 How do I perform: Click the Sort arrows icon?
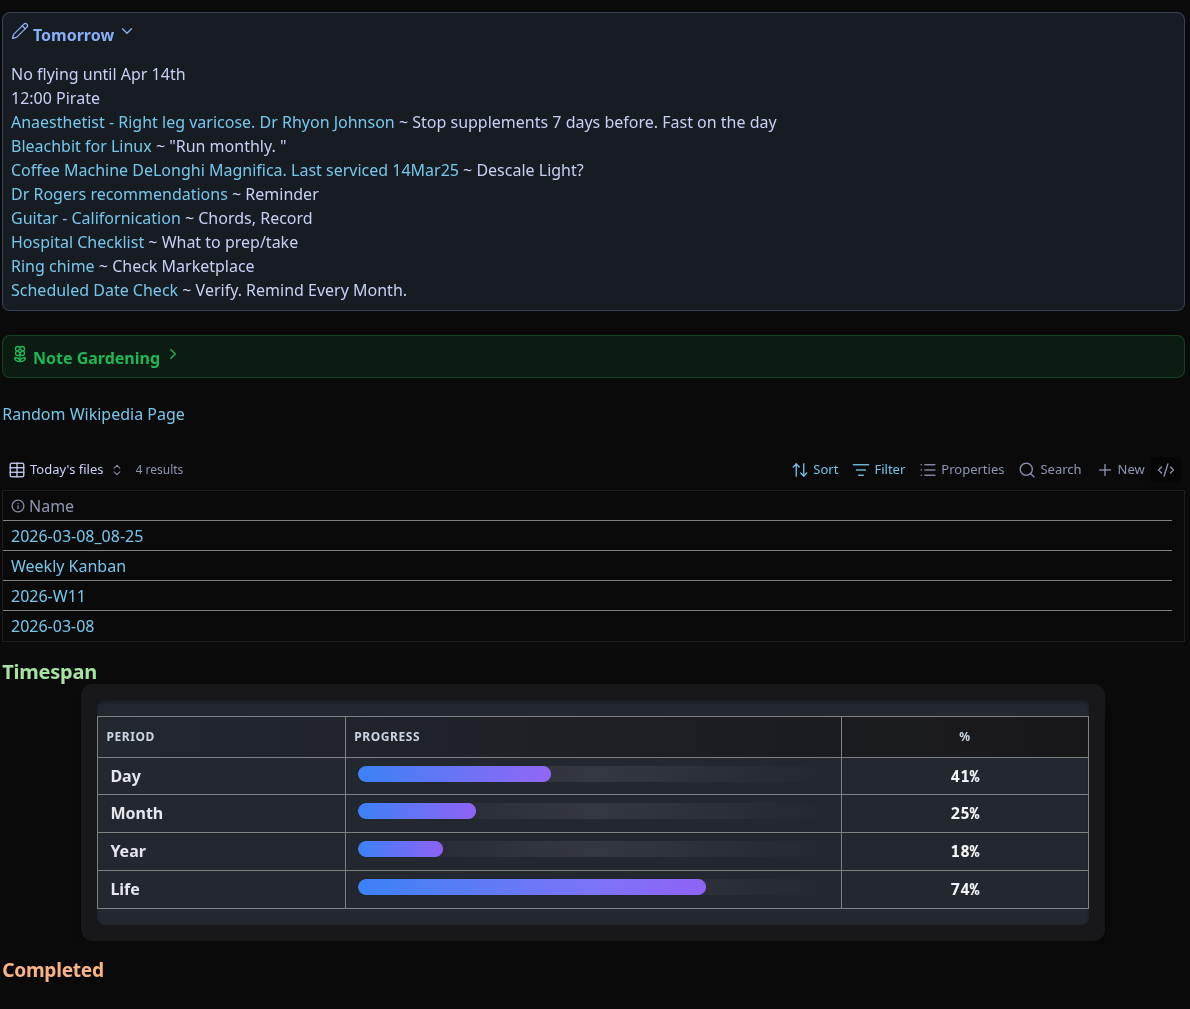[x=800, y=470]
